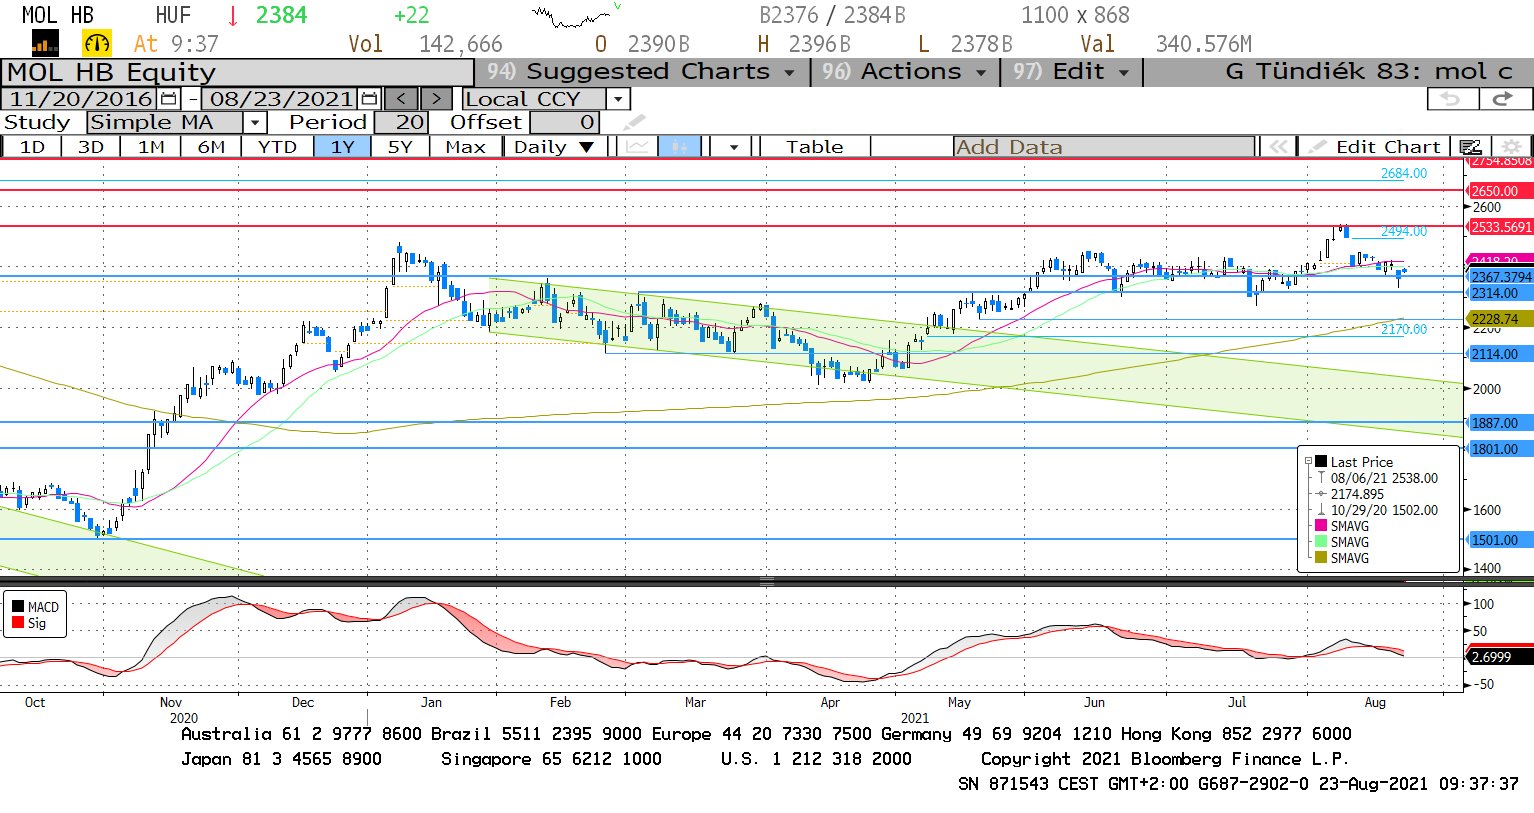Viewport: 1534px width, 813px height.
Task: Select the 5Y time range tab
Action: [399, 147]
